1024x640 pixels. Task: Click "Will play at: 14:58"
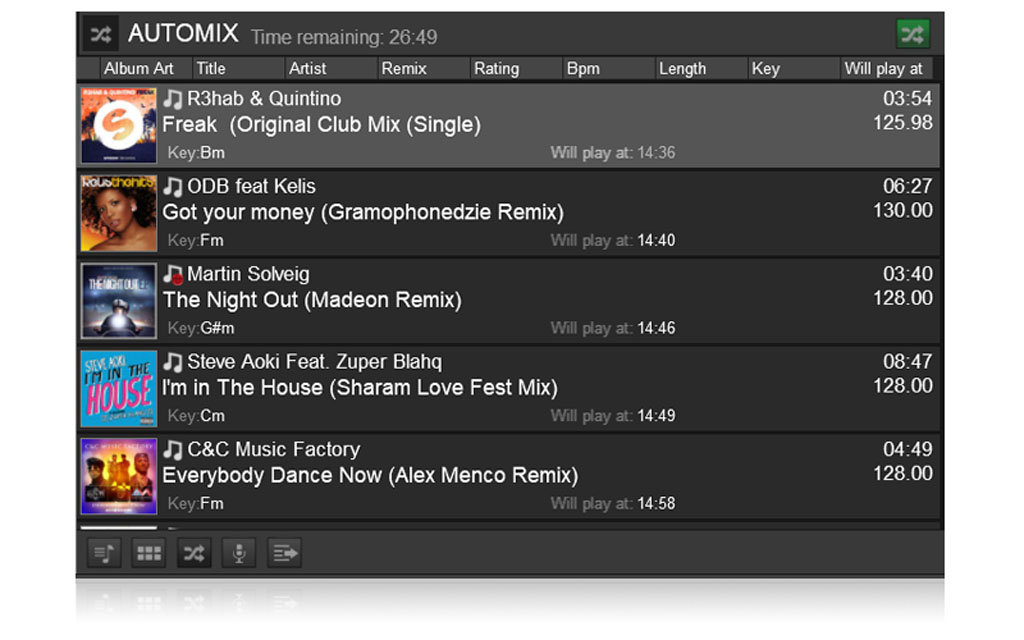(x=613, y=504)
